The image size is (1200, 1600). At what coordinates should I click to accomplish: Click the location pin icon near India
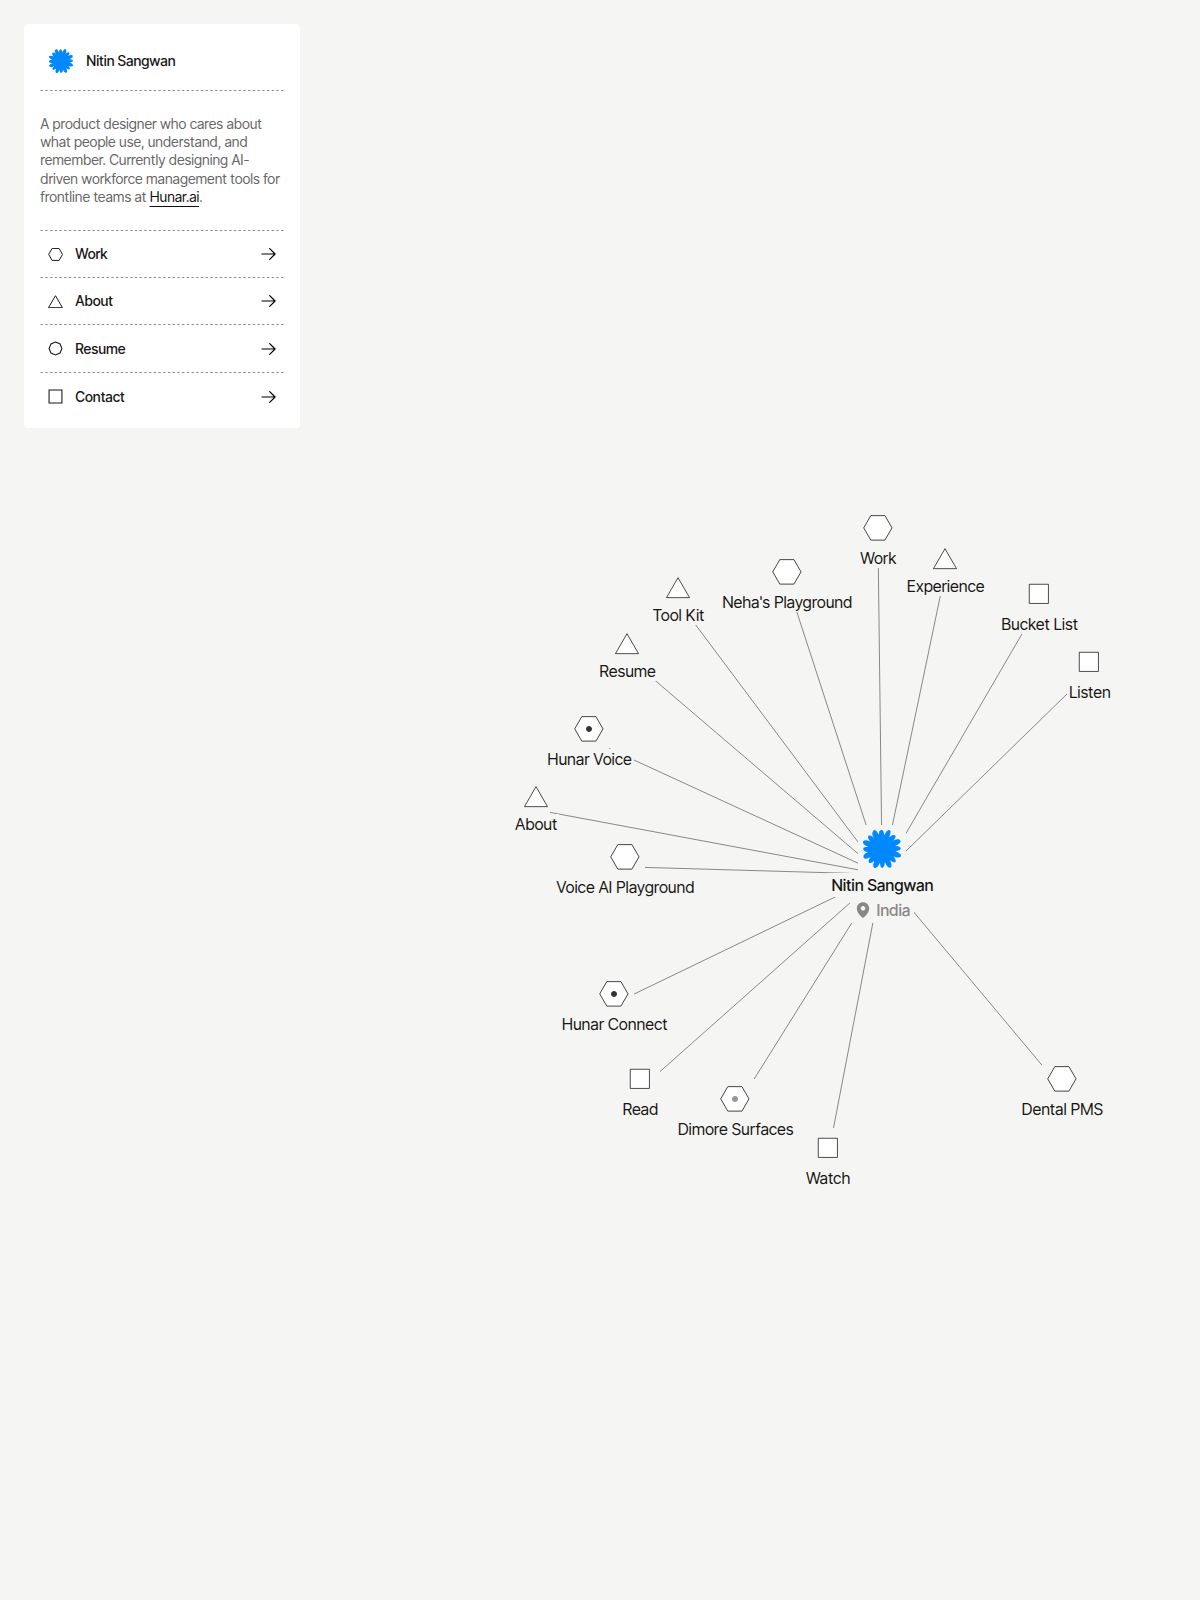[x=863, y=910]
